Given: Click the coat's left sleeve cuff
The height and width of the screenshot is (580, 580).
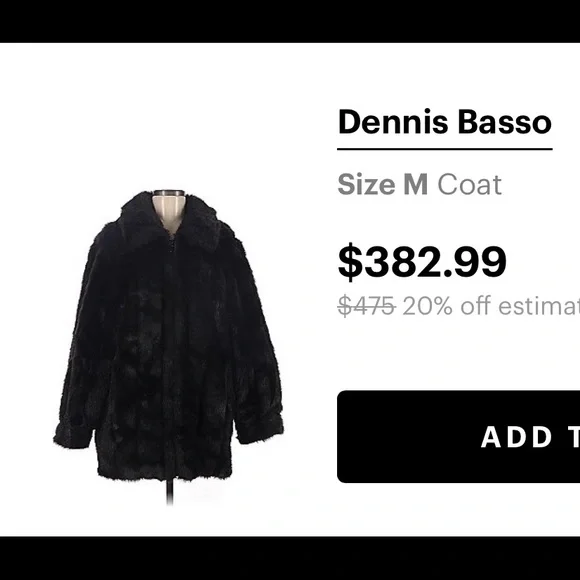Looking at the screenshot, I should [72, 436].
